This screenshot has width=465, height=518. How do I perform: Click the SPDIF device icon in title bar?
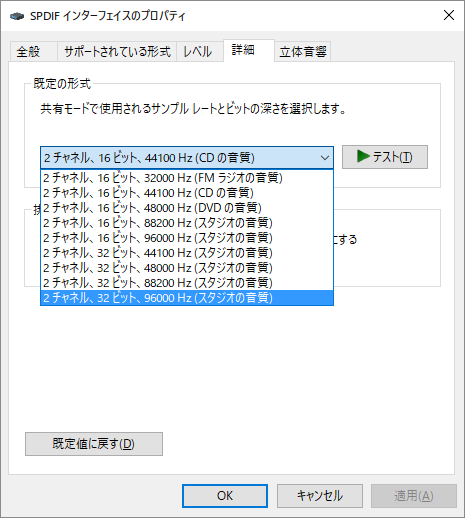17,16
